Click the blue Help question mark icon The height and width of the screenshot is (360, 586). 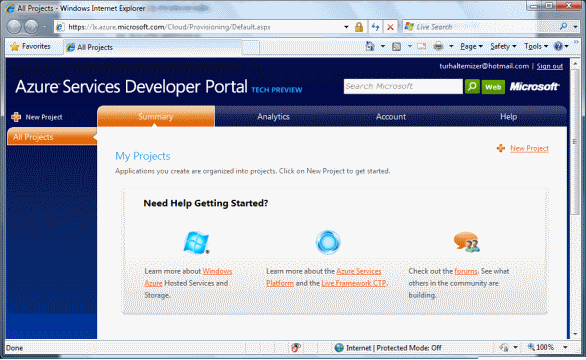click(558, 46)
